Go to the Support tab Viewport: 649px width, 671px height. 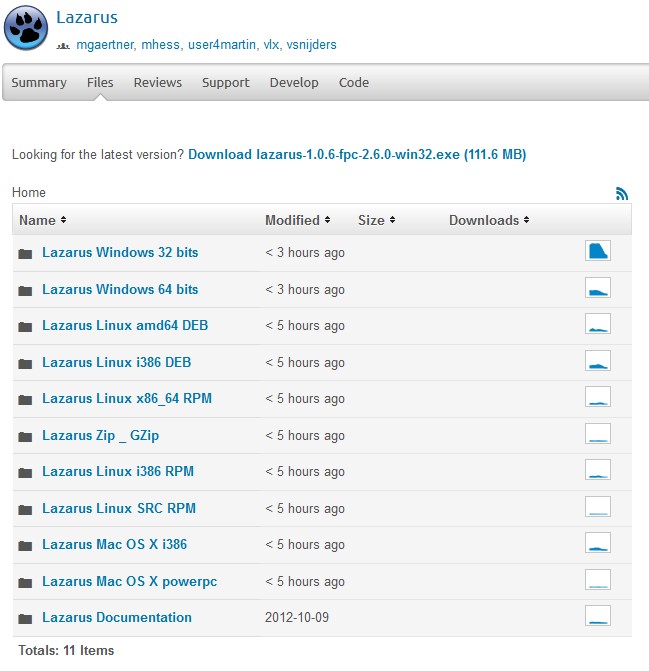pyautogui.click(x=225, y=82)
